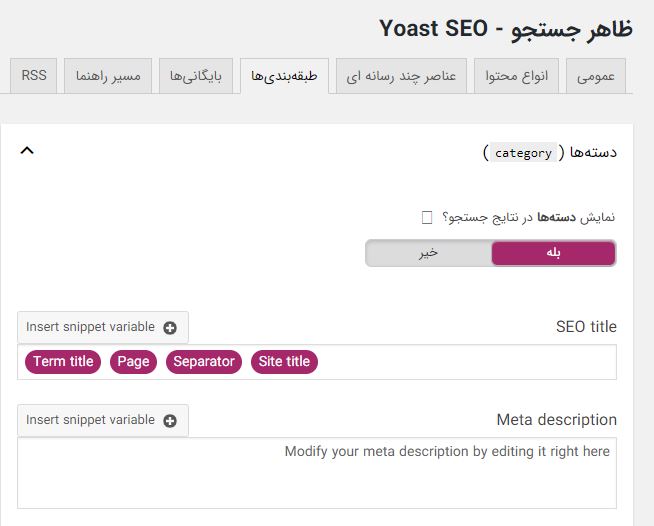Click the Meta description label

point(556,420)
